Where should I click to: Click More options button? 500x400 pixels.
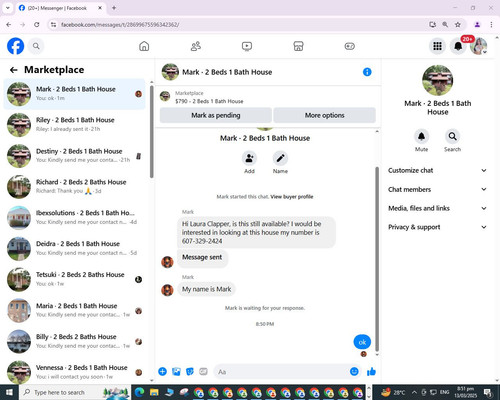coord(324,115)
